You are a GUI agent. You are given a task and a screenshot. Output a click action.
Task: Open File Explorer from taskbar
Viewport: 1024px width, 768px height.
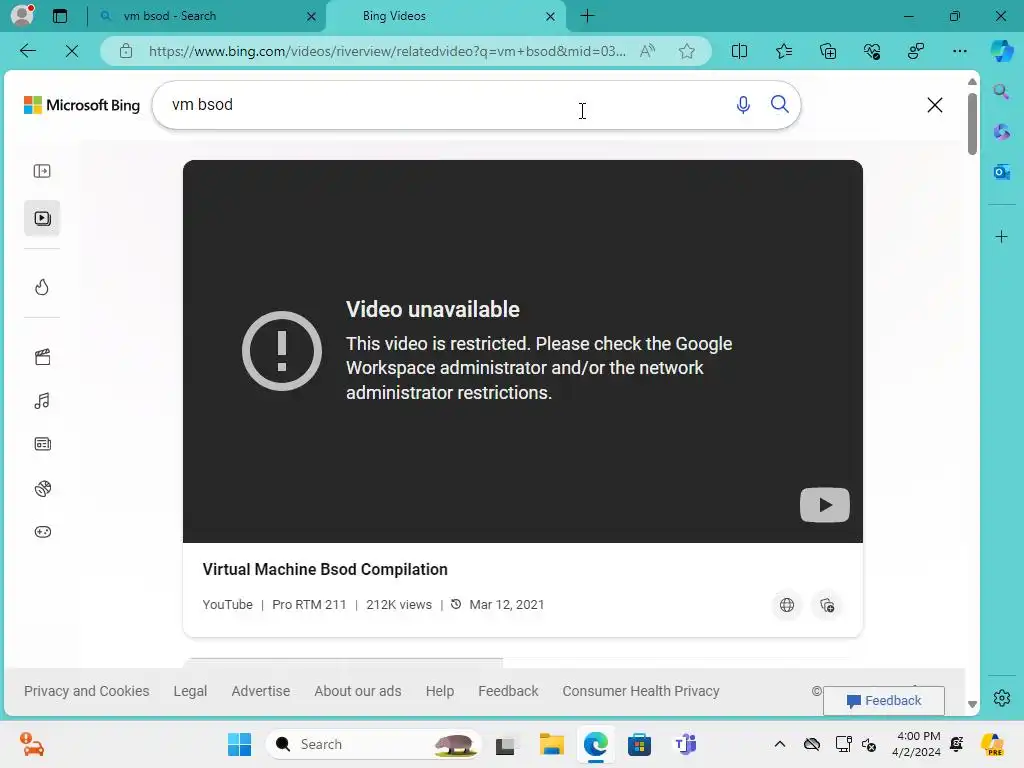[x=551, y=744]
